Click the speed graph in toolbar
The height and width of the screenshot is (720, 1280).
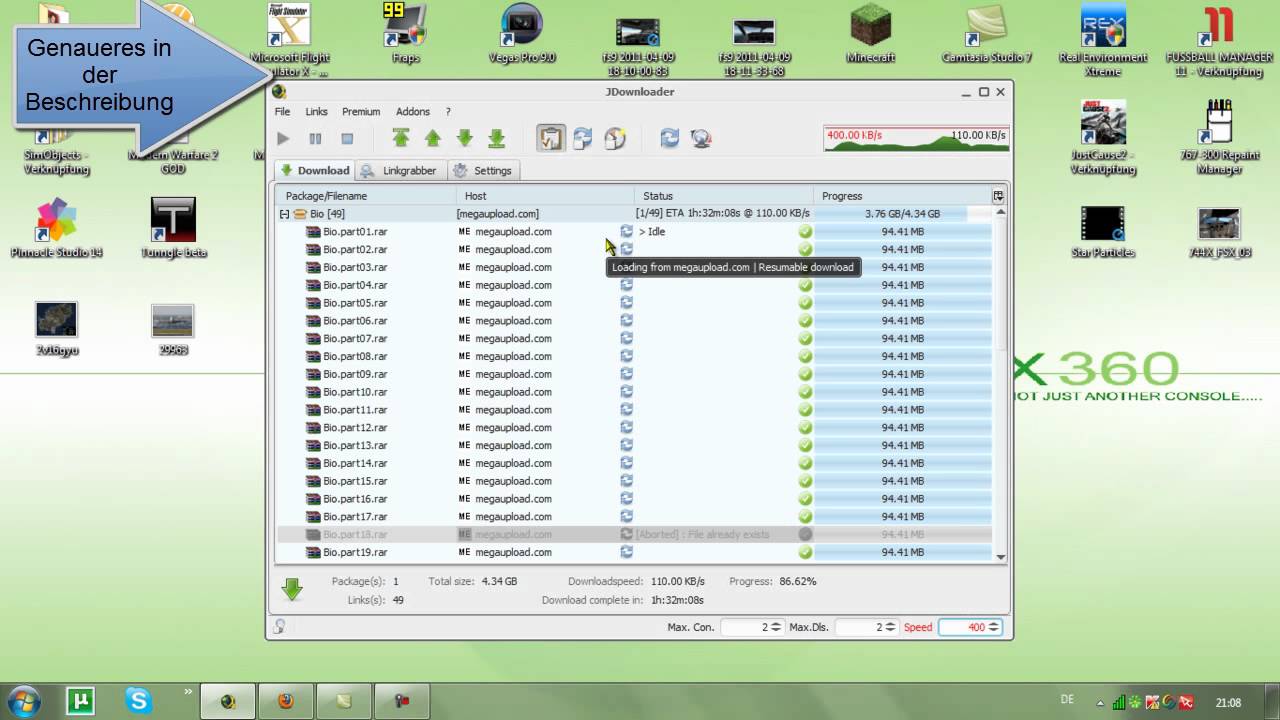pos(916,138)
